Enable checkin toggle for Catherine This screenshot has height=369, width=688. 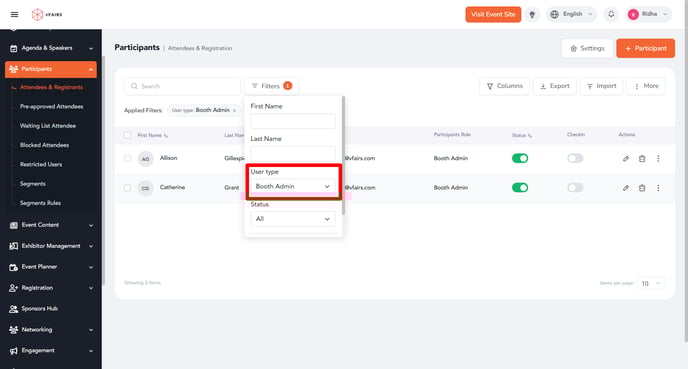tap(575, 188)
